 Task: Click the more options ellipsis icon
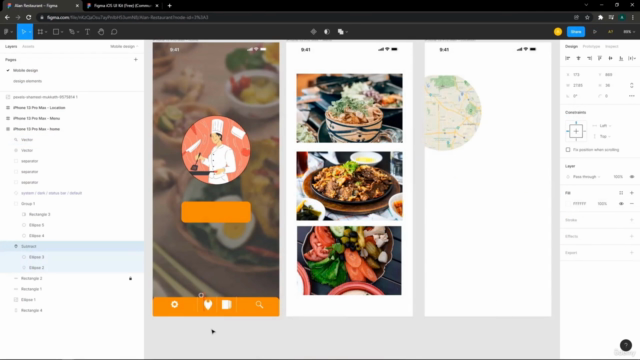[x=632, y=96]
